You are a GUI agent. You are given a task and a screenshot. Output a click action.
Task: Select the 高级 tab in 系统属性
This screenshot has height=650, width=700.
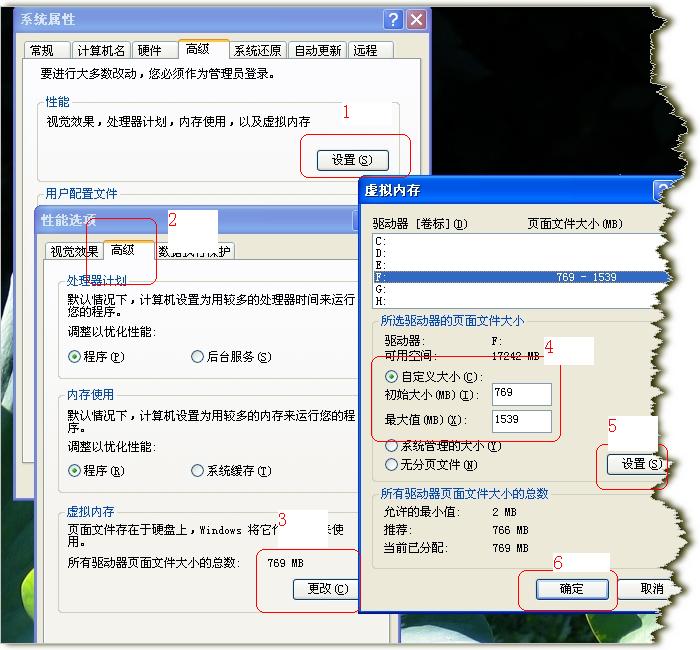point(203,49)
